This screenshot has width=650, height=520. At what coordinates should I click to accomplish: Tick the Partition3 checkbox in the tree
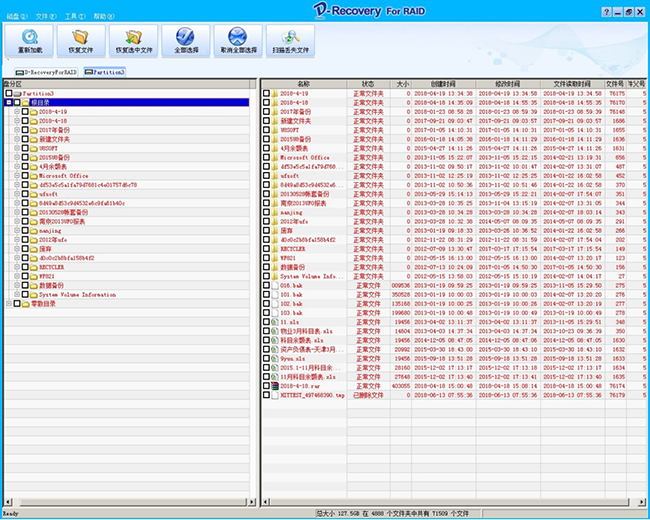click(9, 93)
